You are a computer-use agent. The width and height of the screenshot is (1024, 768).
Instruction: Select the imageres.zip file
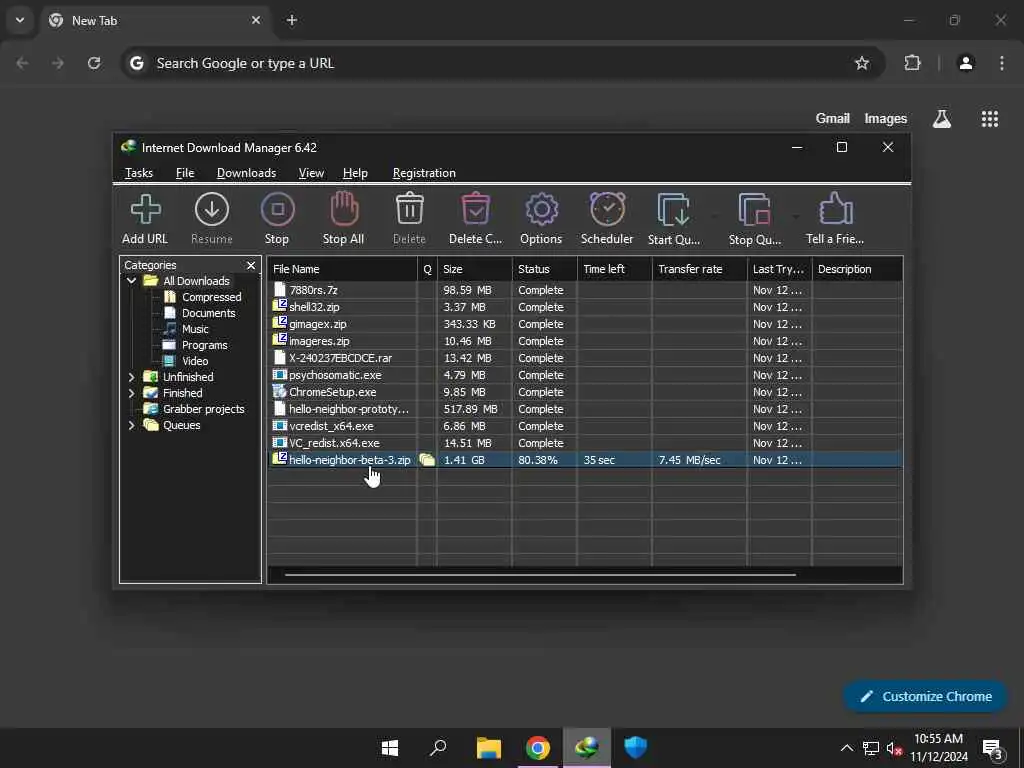[x=319, y=341]
